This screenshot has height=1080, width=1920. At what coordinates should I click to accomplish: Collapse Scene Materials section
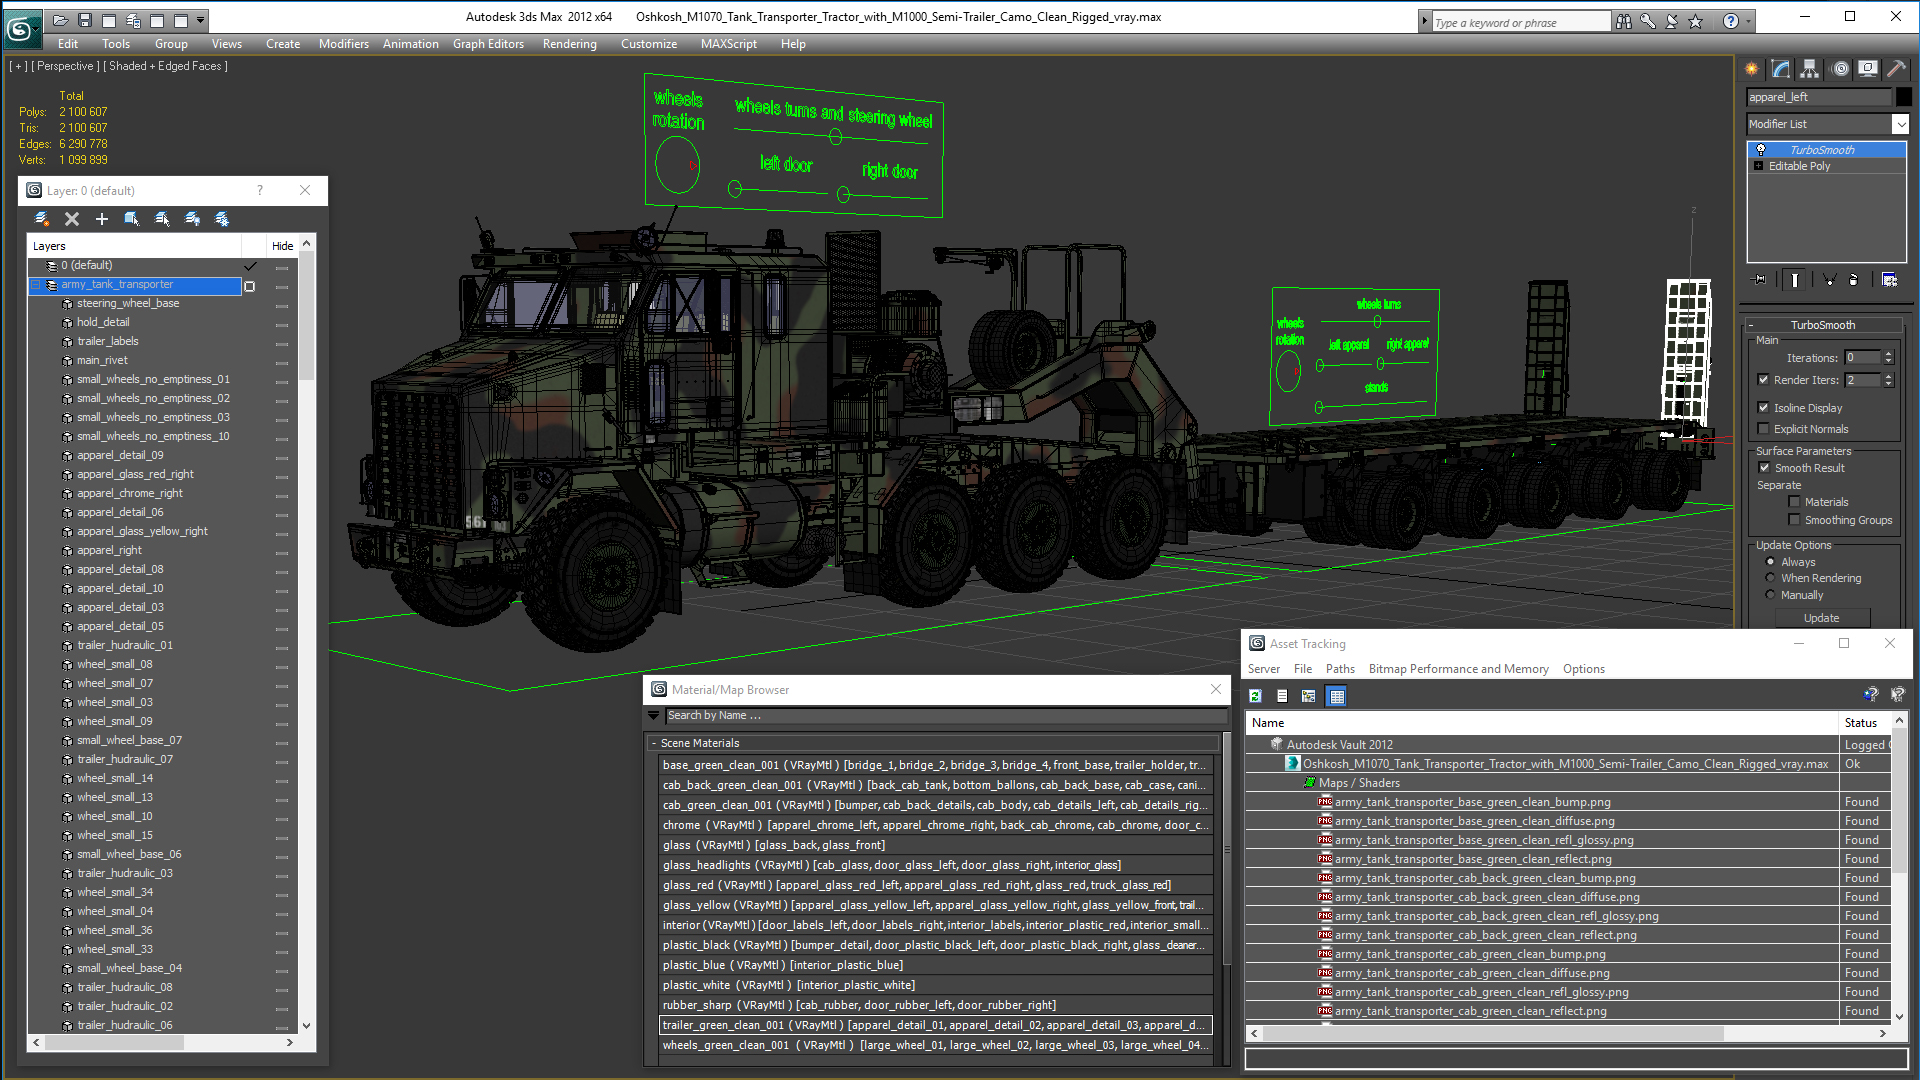click(x=654, y=744)
